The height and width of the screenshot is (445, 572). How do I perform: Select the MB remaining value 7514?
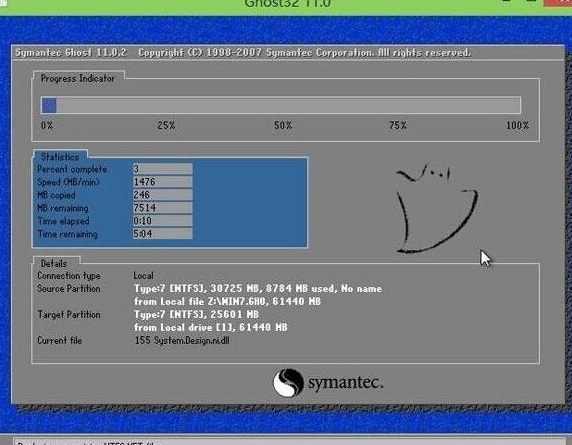click(162, 208)
